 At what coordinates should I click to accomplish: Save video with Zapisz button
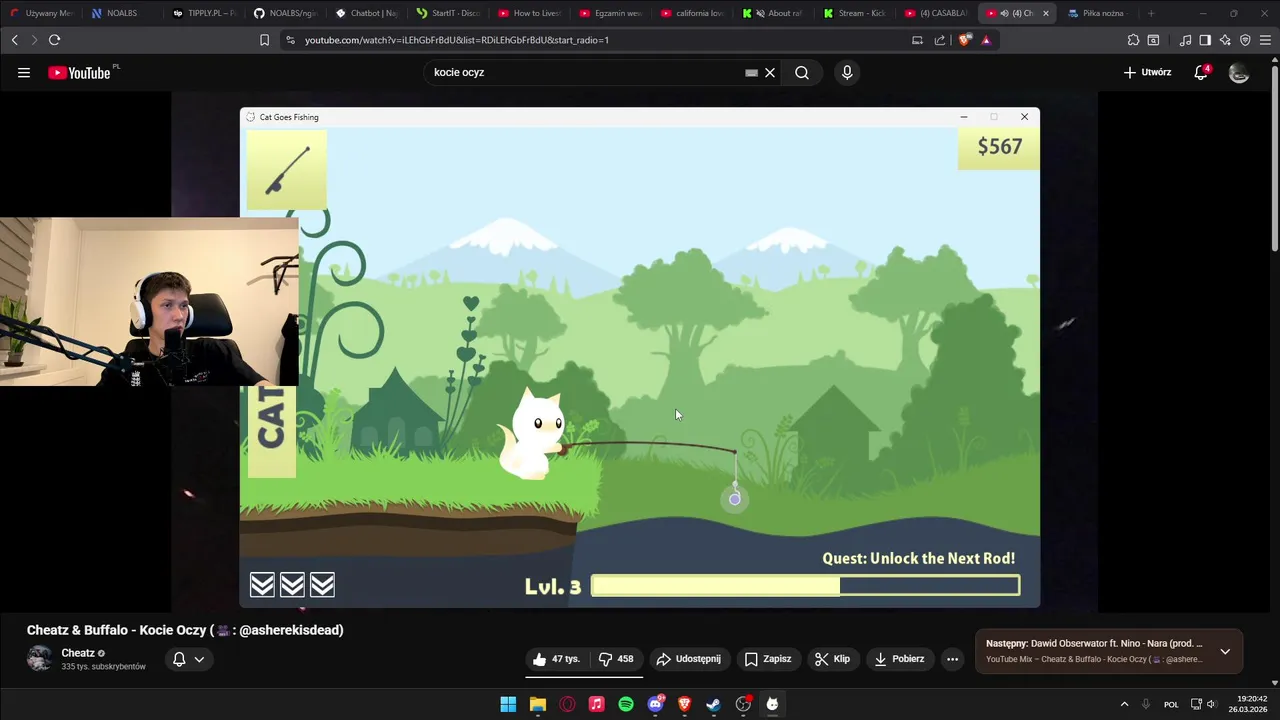[768, 659]
